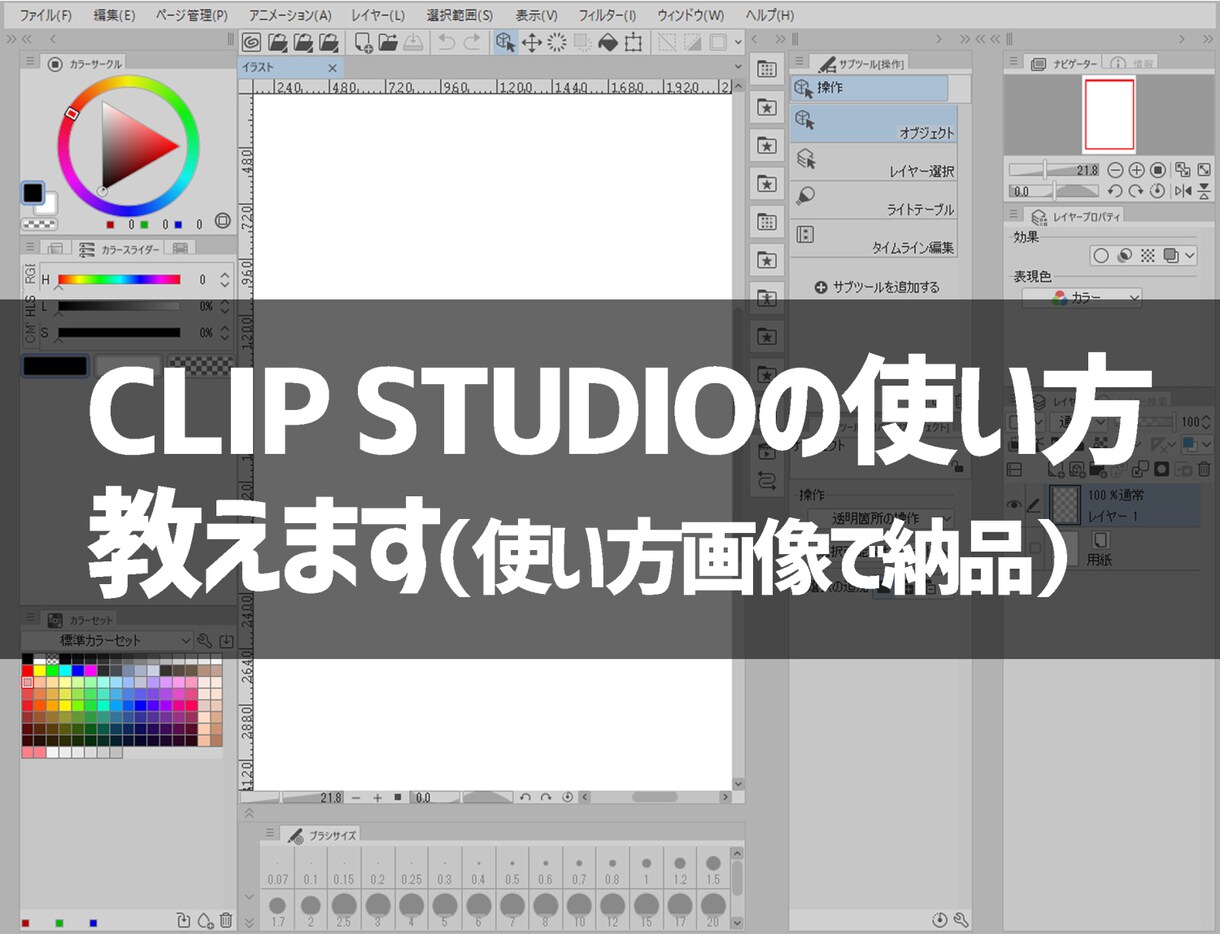Click replace color icon under the color set
The height and width of the screenshot is (934, 1220).
[183, 920]
